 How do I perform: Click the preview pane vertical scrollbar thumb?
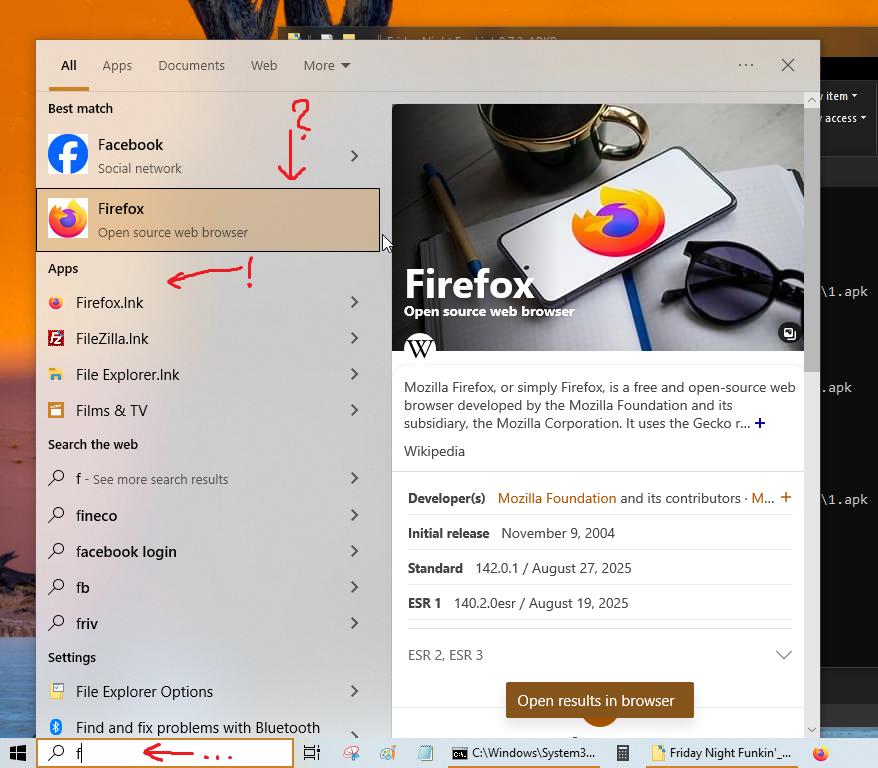[811, 240]
